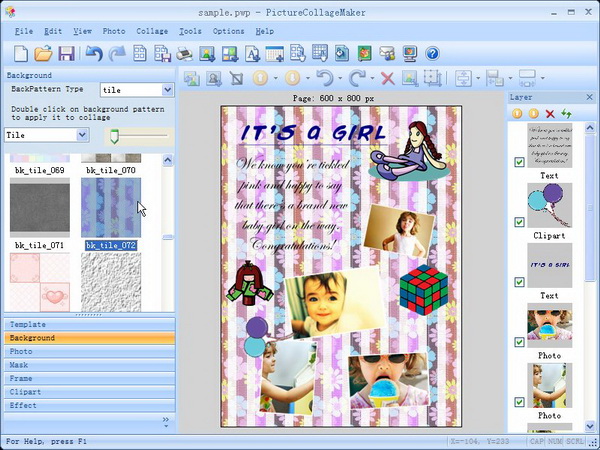Delete the selected object with the red X icon

pyautogui.click(x=387, y=78)
